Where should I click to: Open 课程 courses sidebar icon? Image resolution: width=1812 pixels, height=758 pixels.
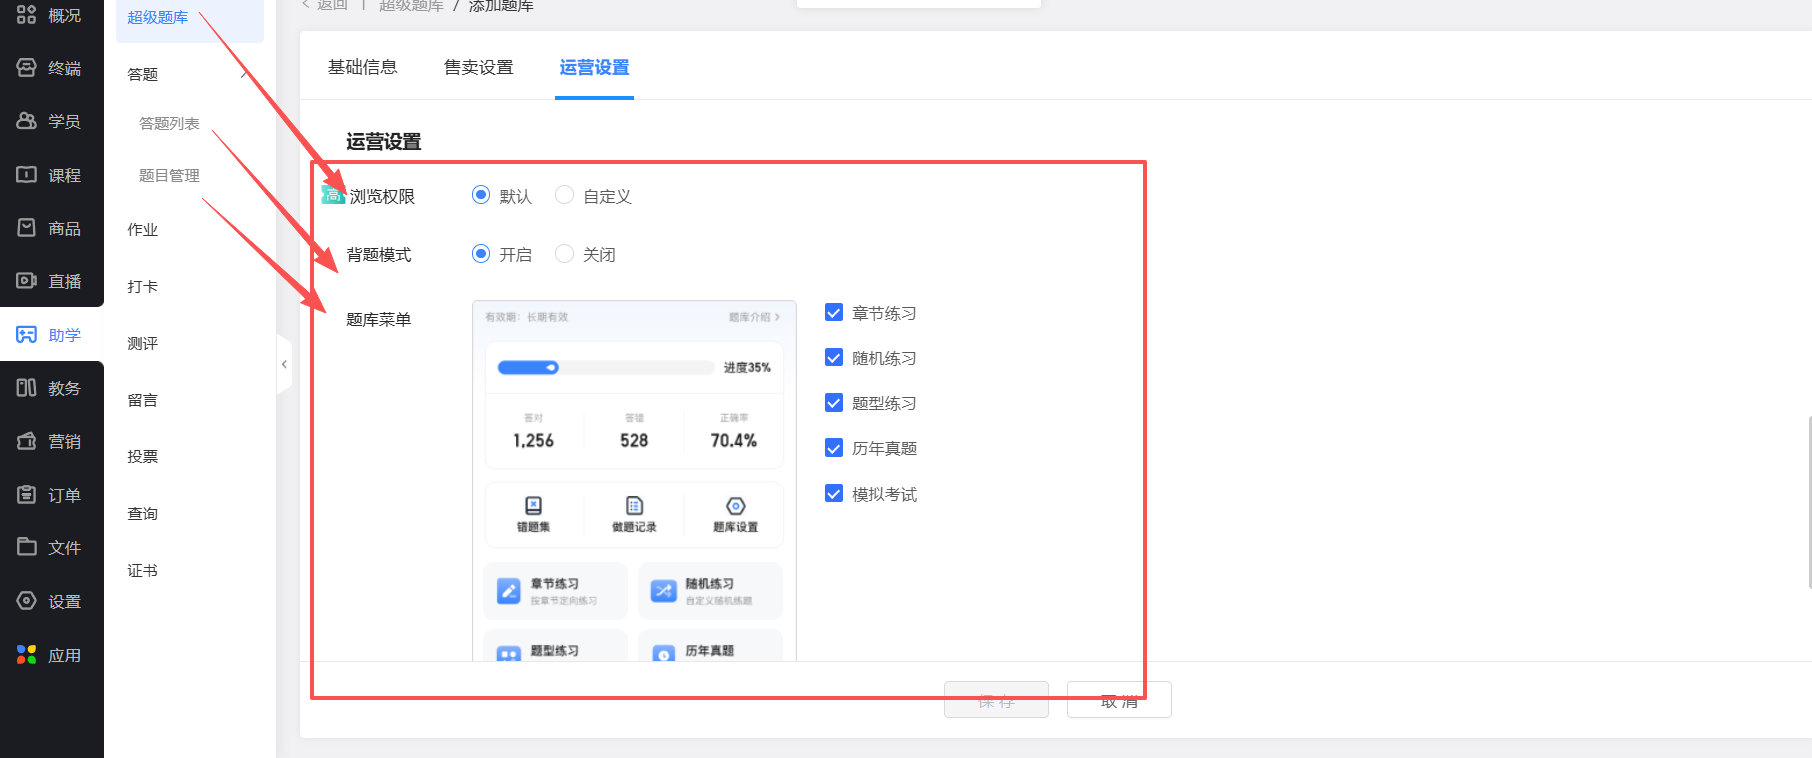tap(27, 175)
